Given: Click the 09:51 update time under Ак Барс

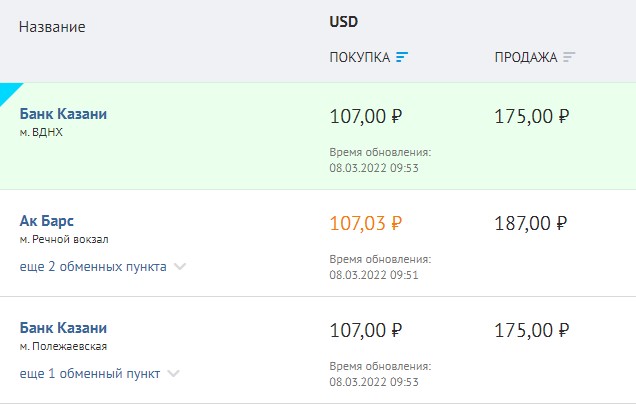Looking at the screenshot, I should coord(404,275).
